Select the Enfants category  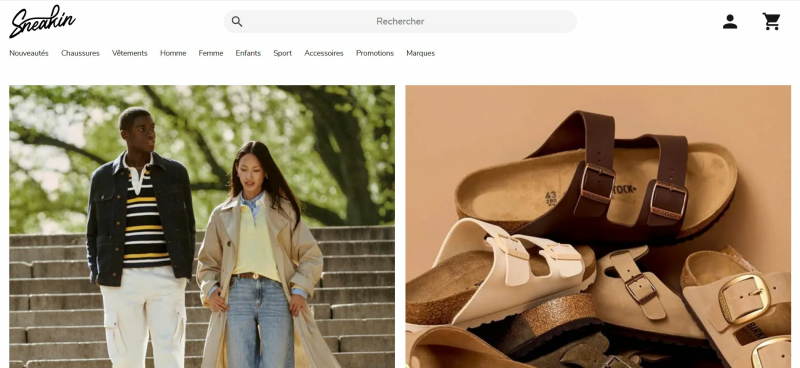[x=248, y=53]
